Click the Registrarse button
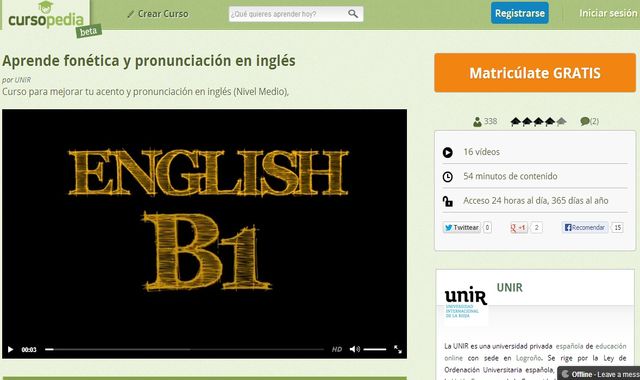This screenshot has width=640, height=380. 520,13
